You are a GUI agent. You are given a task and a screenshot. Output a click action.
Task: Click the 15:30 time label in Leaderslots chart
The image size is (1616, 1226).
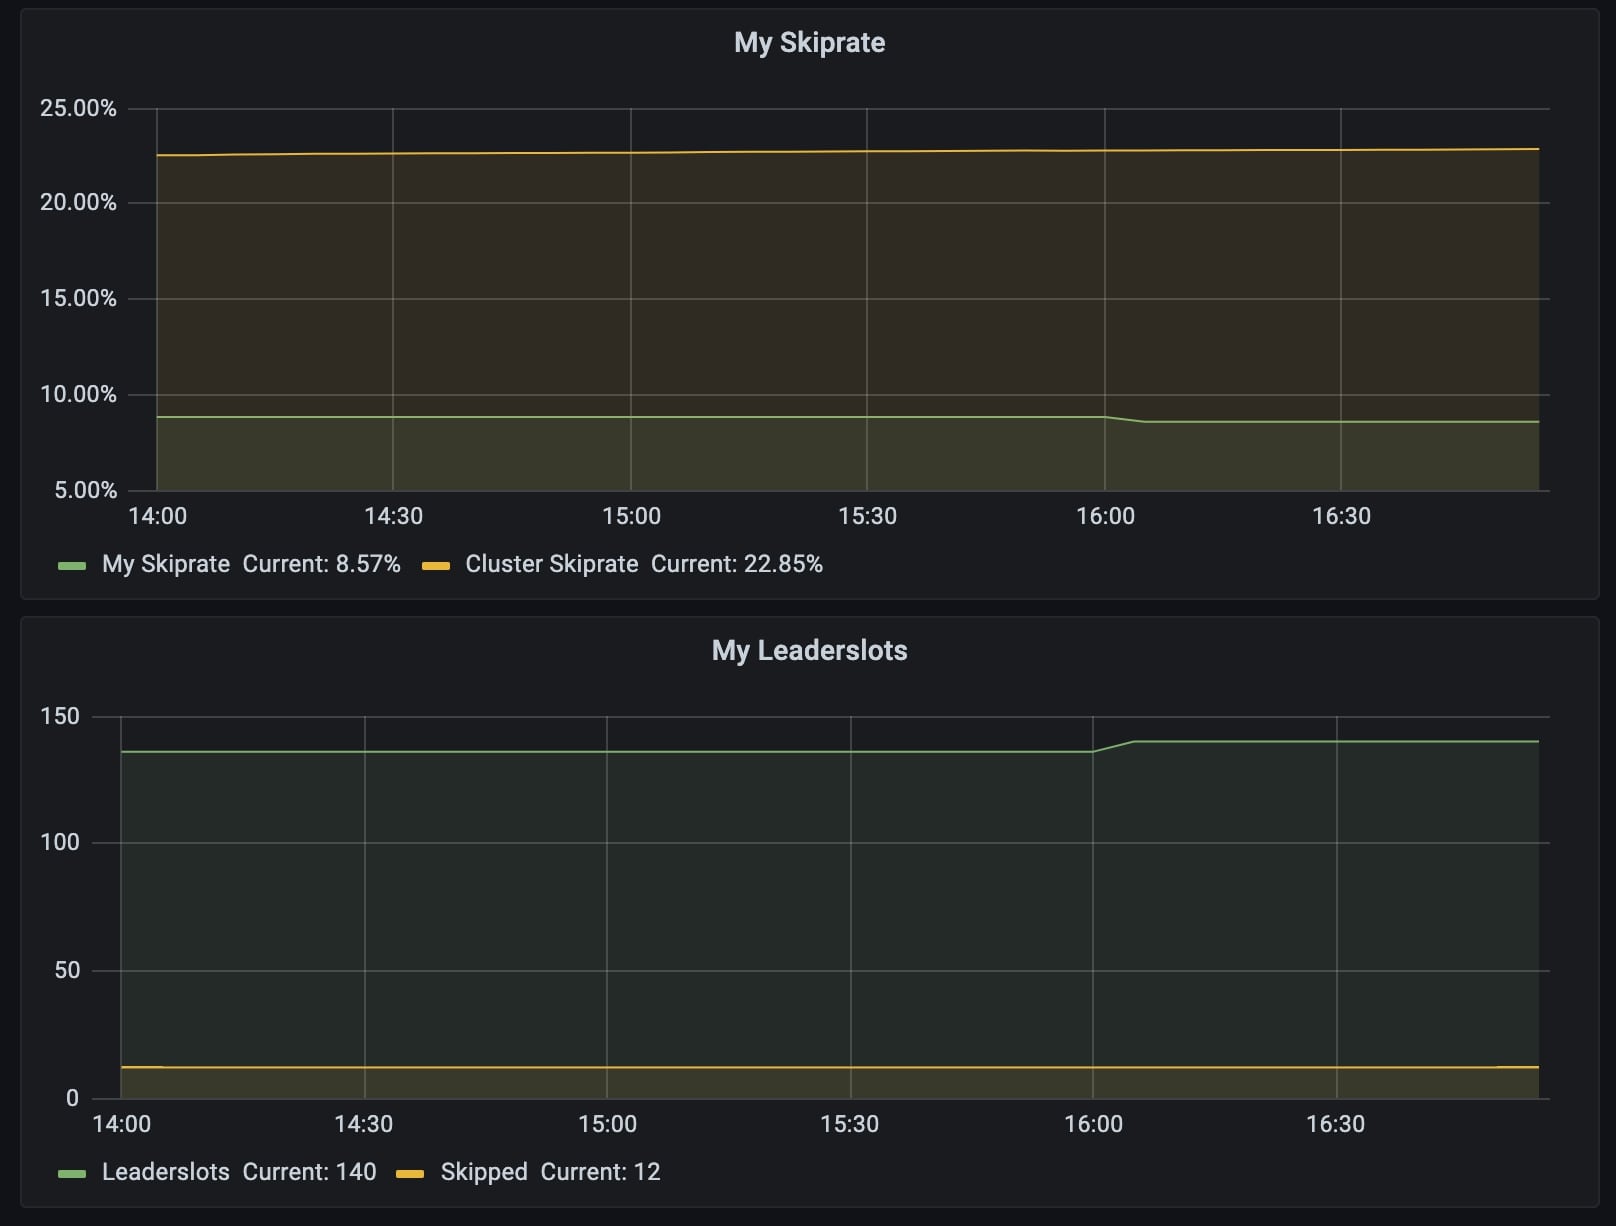coord(849,1124)
